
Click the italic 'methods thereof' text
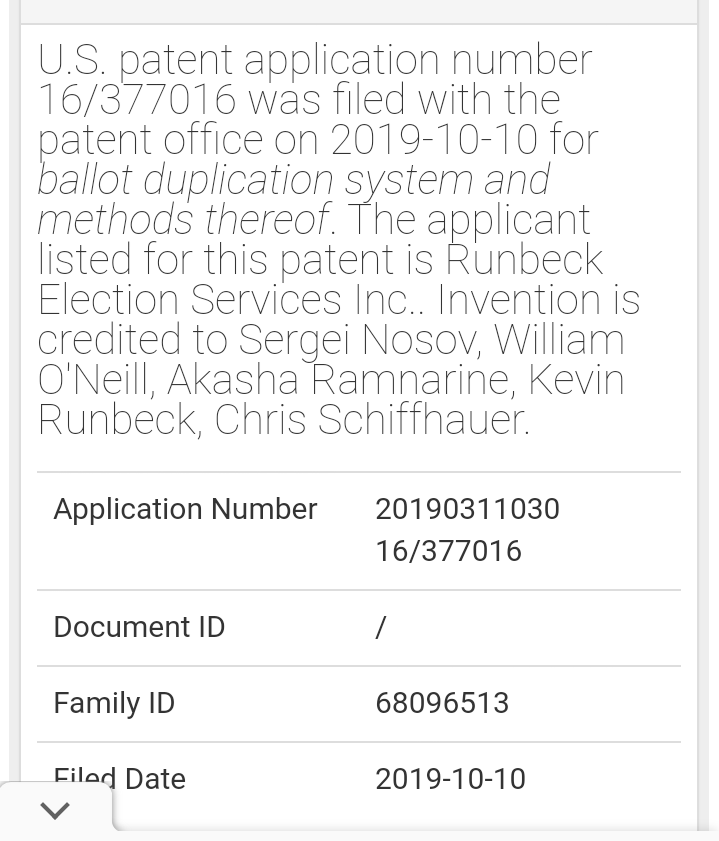183,220
